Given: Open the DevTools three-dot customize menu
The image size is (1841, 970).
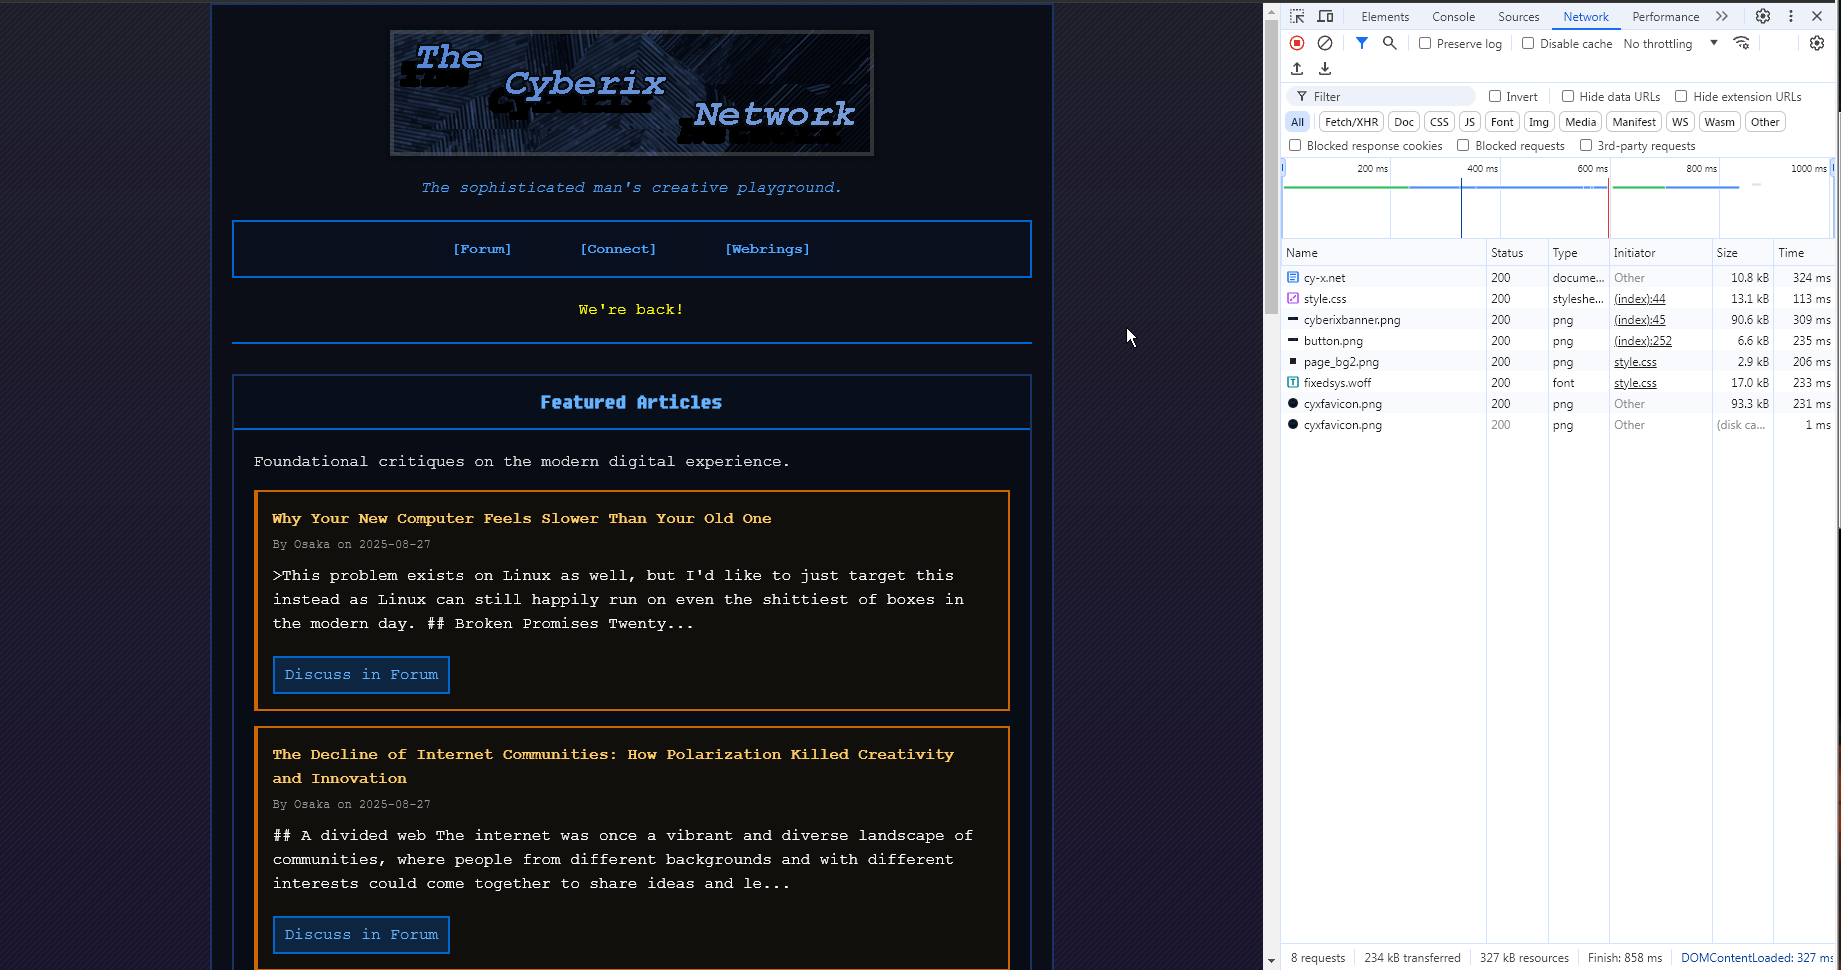Looking at the screenshot, I should point(1791,16).
